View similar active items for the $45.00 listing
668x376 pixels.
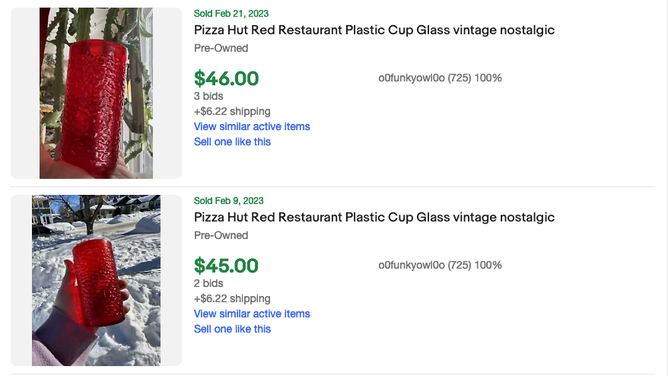tap(252, 314)
